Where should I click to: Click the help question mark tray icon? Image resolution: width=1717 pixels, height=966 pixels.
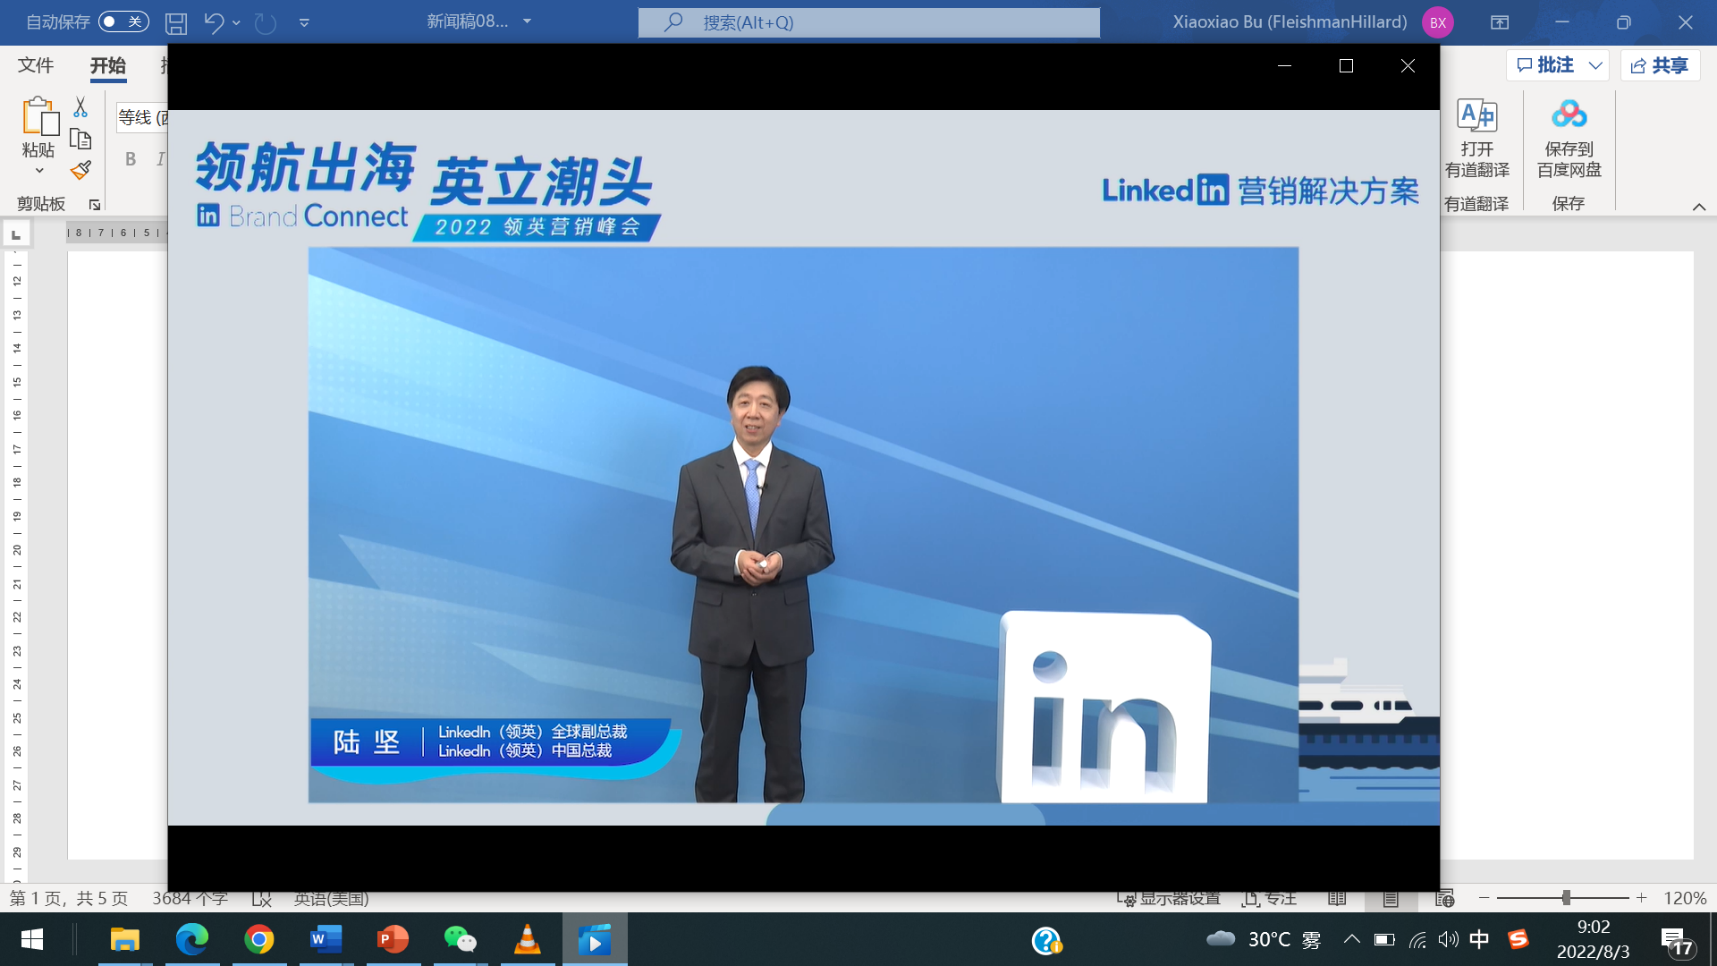click(x=1047, y=940)
